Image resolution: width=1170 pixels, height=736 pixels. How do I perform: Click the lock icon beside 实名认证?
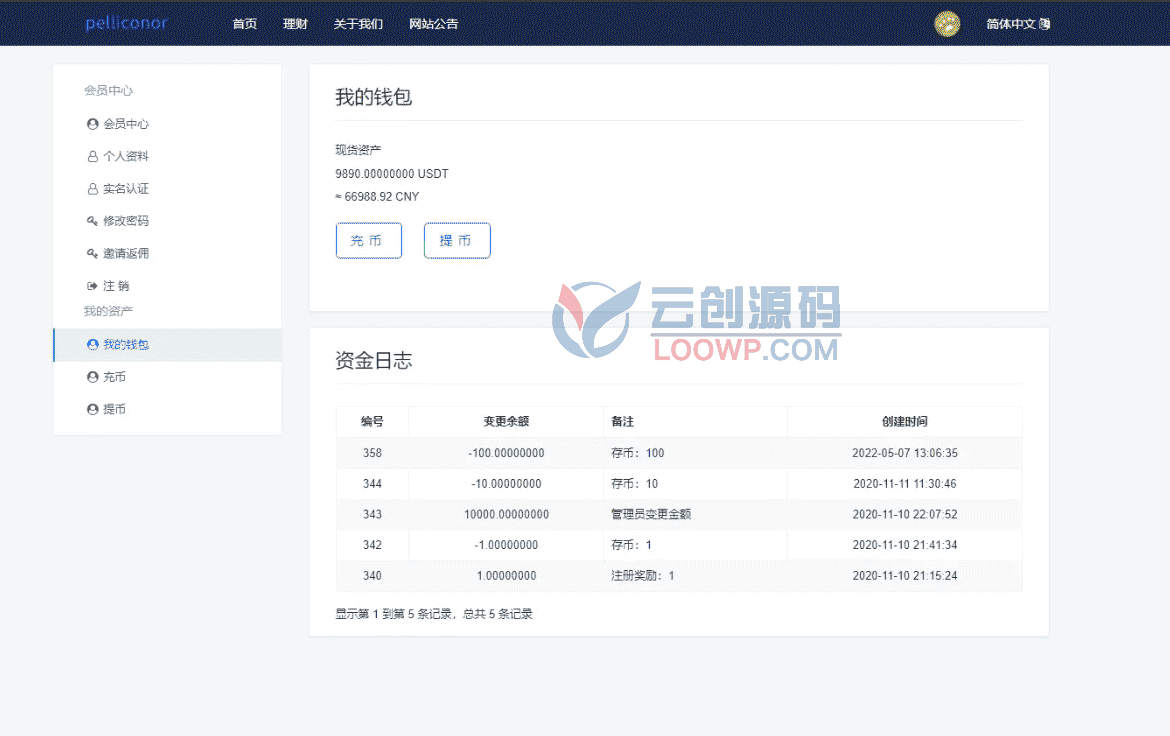93,189
